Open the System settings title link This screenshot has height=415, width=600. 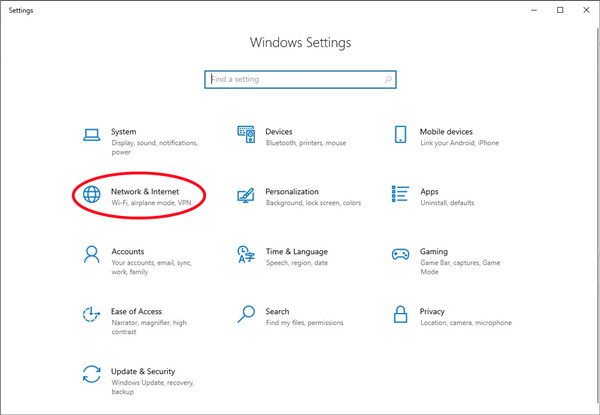[x=123, y=132]
